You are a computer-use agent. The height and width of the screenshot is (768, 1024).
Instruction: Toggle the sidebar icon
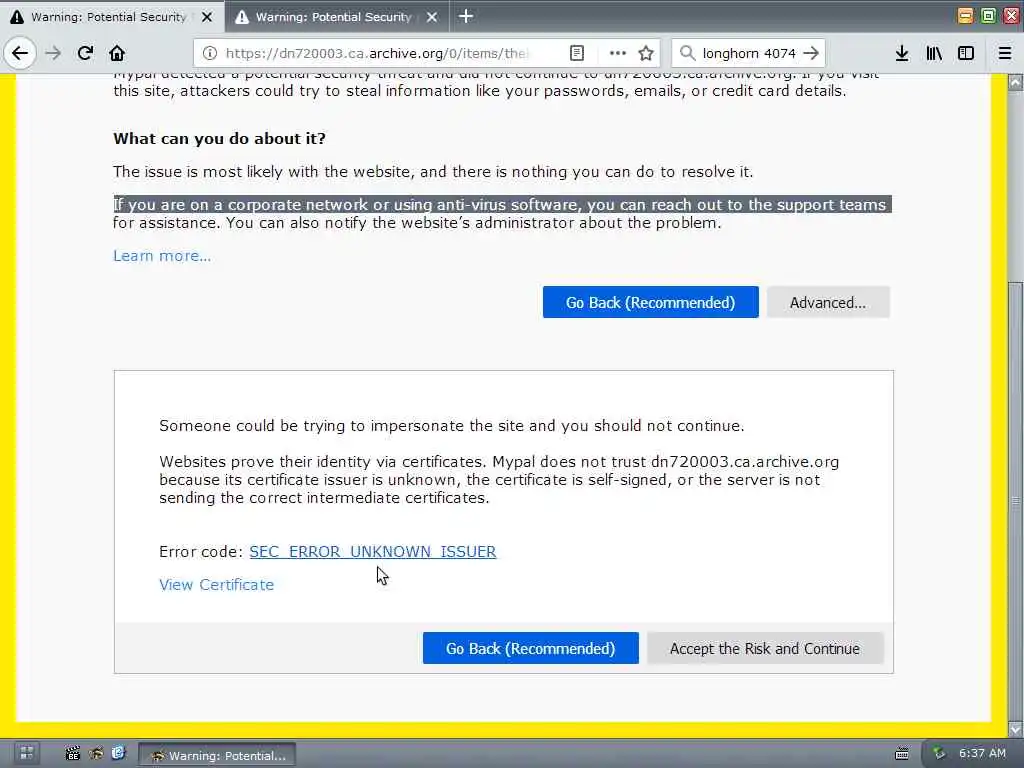(966, 53)
